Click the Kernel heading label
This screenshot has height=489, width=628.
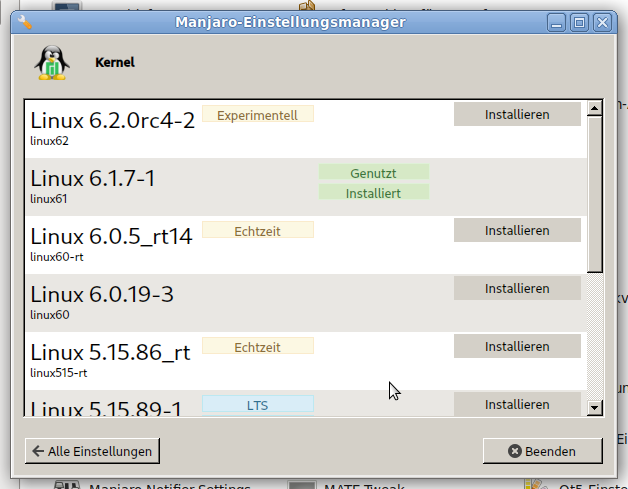point(115,62)
